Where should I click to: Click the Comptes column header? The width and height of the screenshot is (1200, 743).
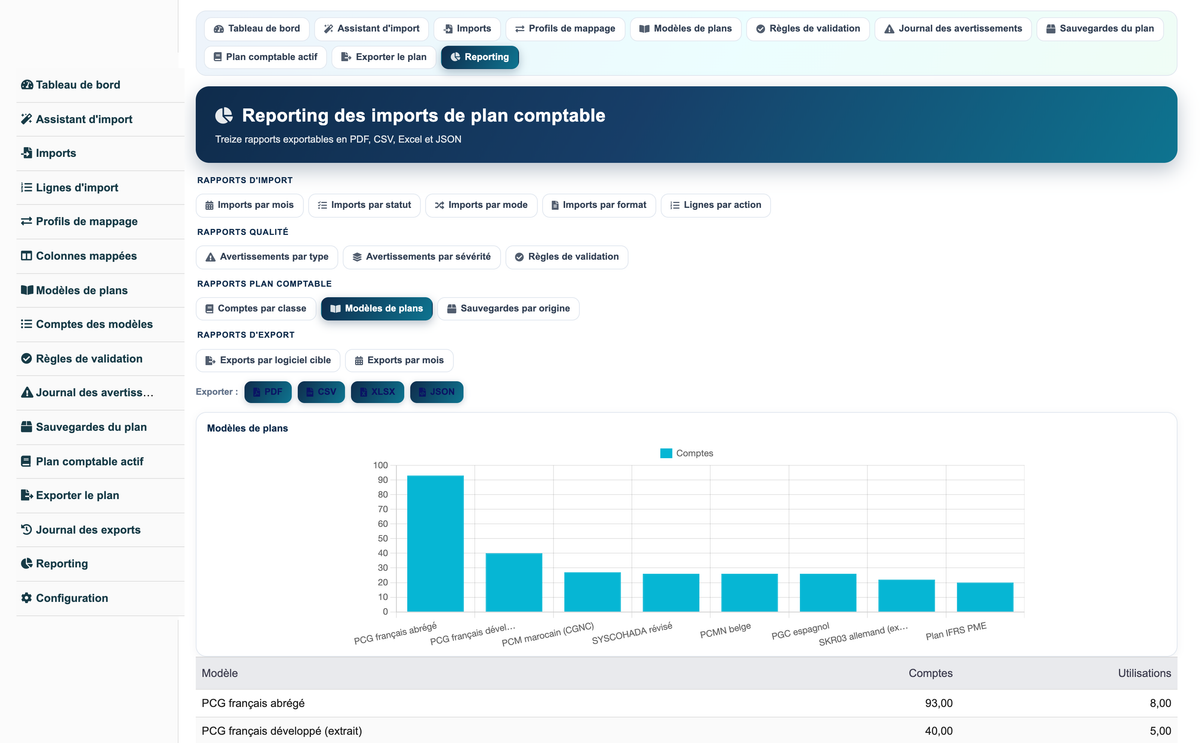(x=930, y=673)
